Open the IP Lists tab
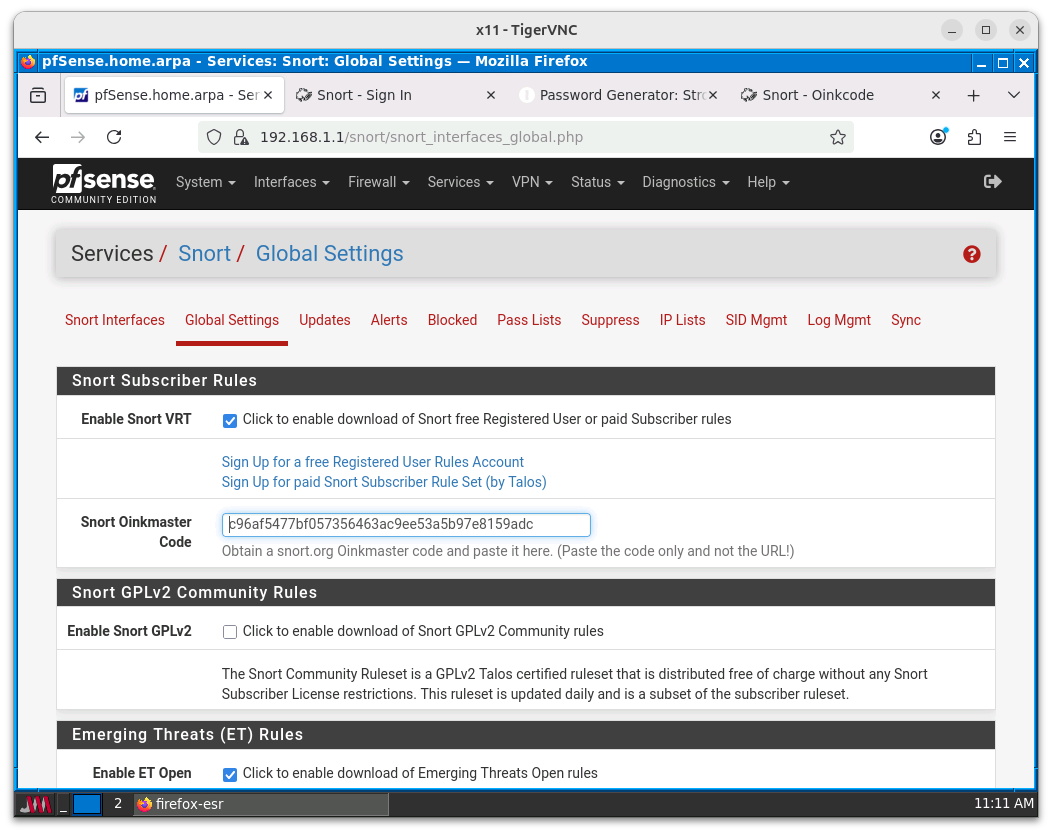This screenshot has height=834, width=1052. tap(682, 320)
